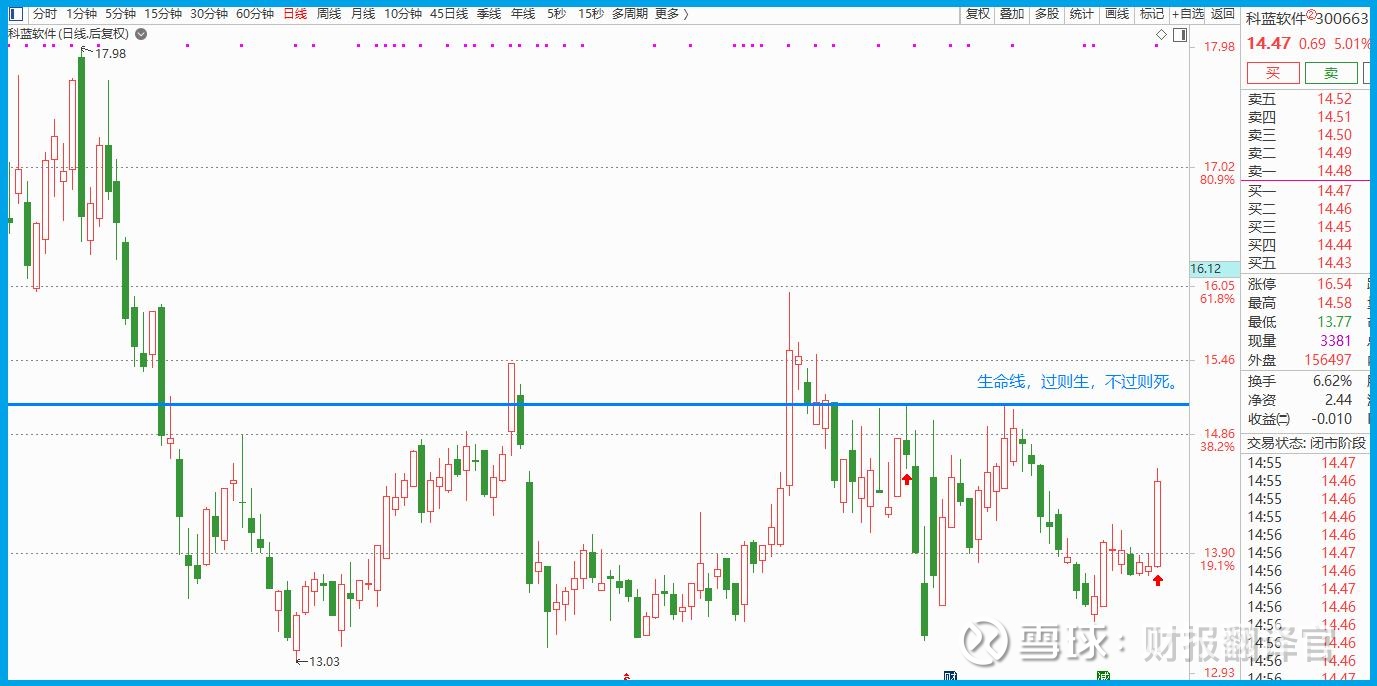The height and width of the screenshot is (686, 1377).
Task: Select the 5分钟 period tab
Action: (x=120, y=14)
